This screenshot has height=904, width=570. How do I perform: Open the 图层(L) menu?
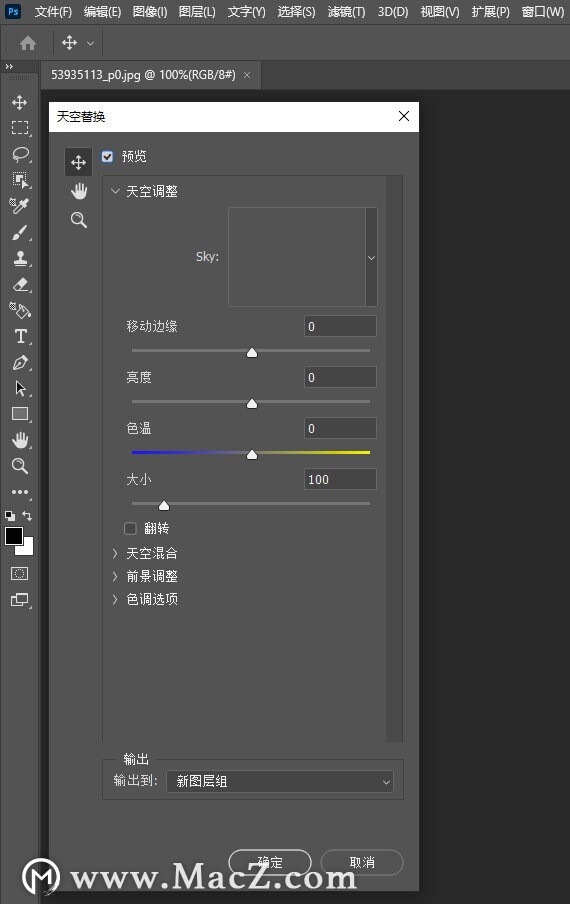coord(197,12)
